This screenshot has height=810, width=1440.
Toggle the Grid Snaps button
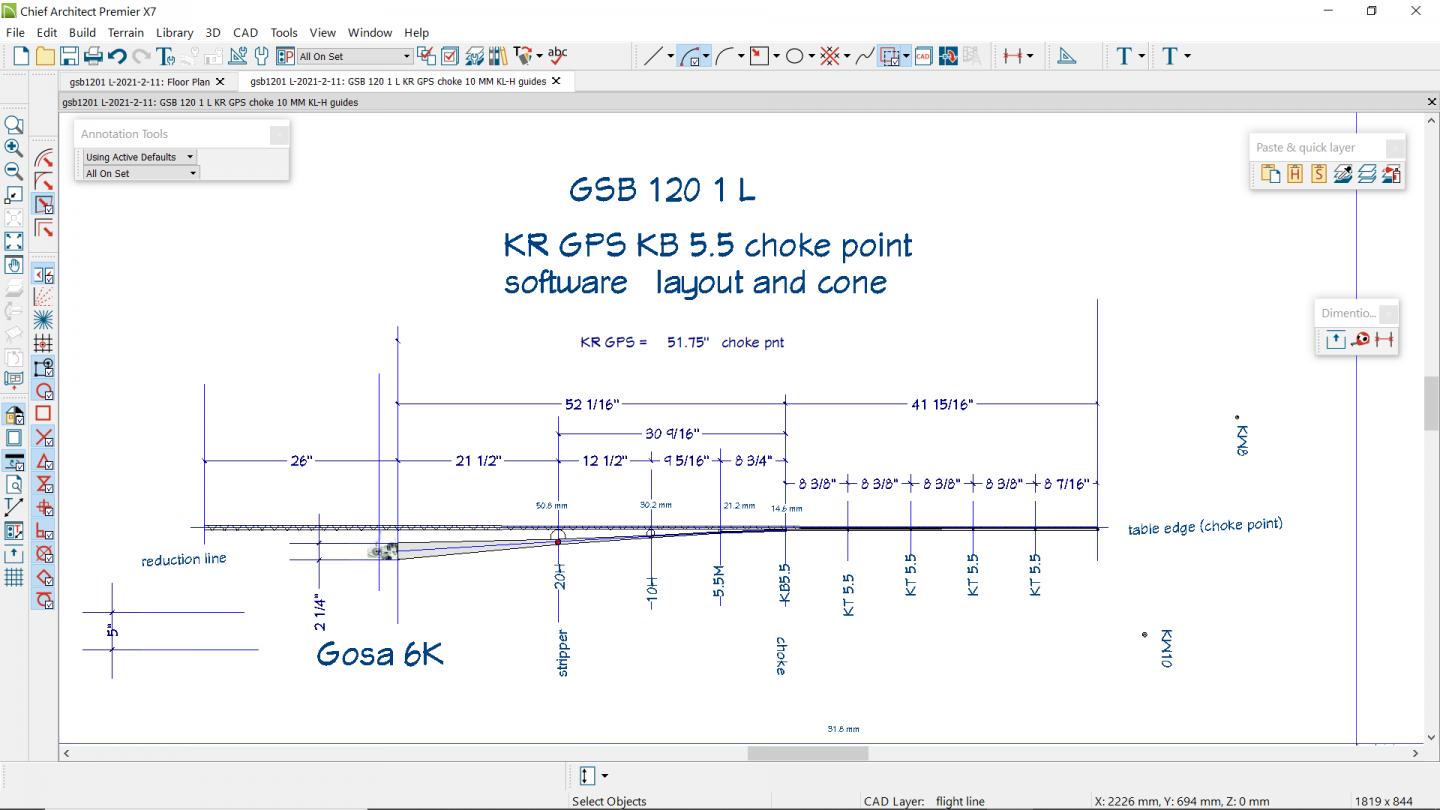tap(44, 343)
